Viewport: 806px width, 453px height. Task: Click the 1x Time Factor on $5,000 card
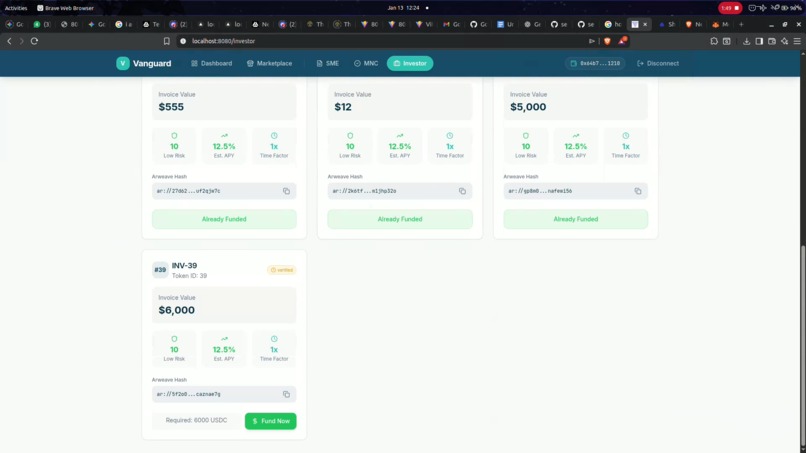tap(626, 146)
